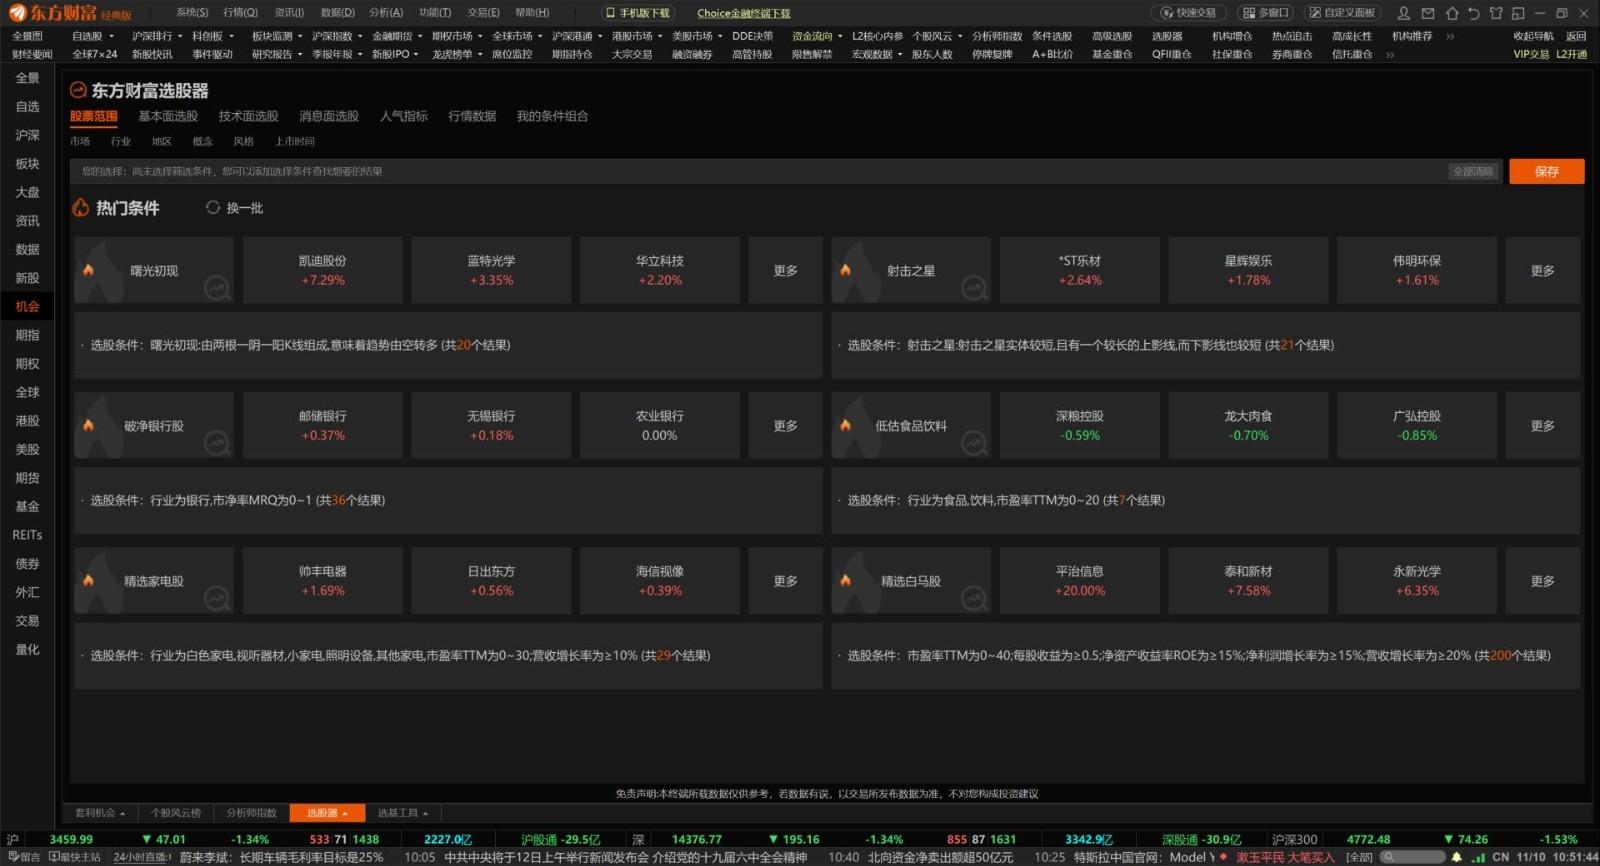Open the 系统(S) menu
This screenshot has width=1600, height=866.
(192, 13)
